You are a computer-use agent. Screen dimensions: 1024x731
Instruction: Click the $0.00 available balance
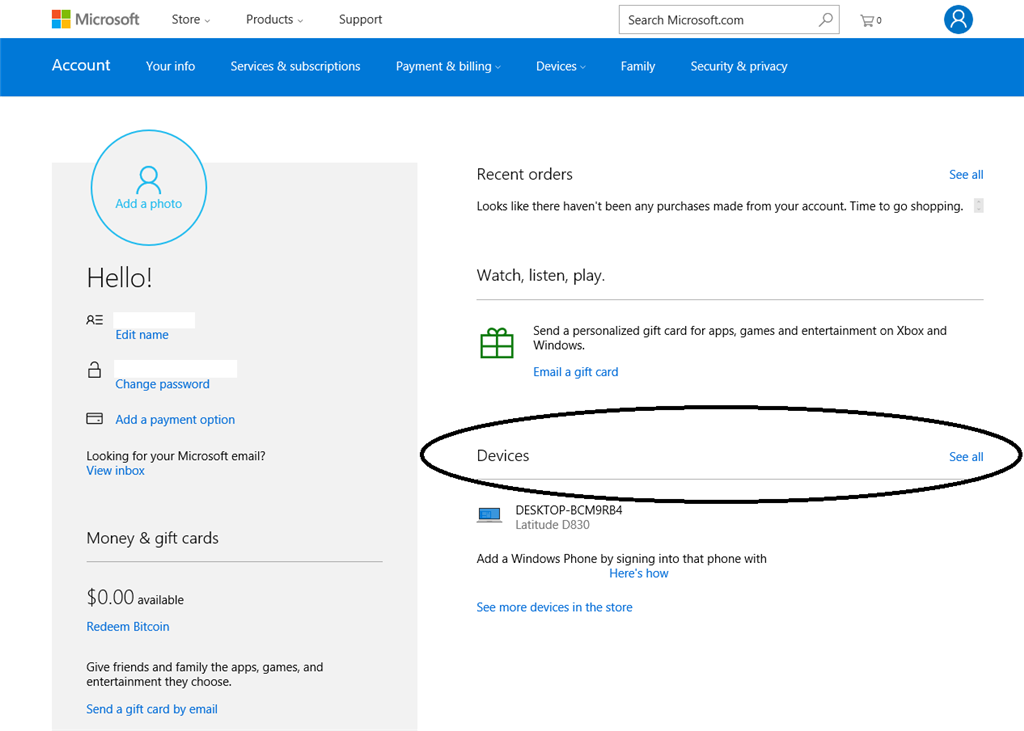click(x=135, y=597)
